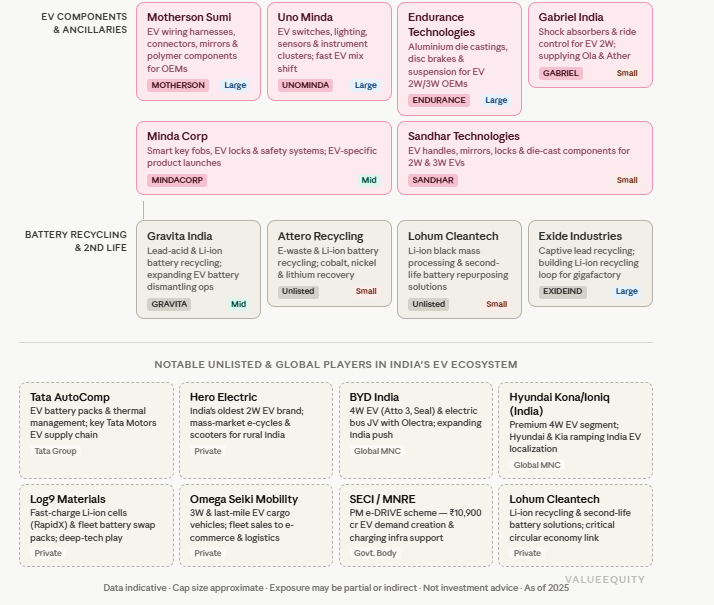Click the Private tag under Omega Seiki Mobility

(x=208, y=553)
